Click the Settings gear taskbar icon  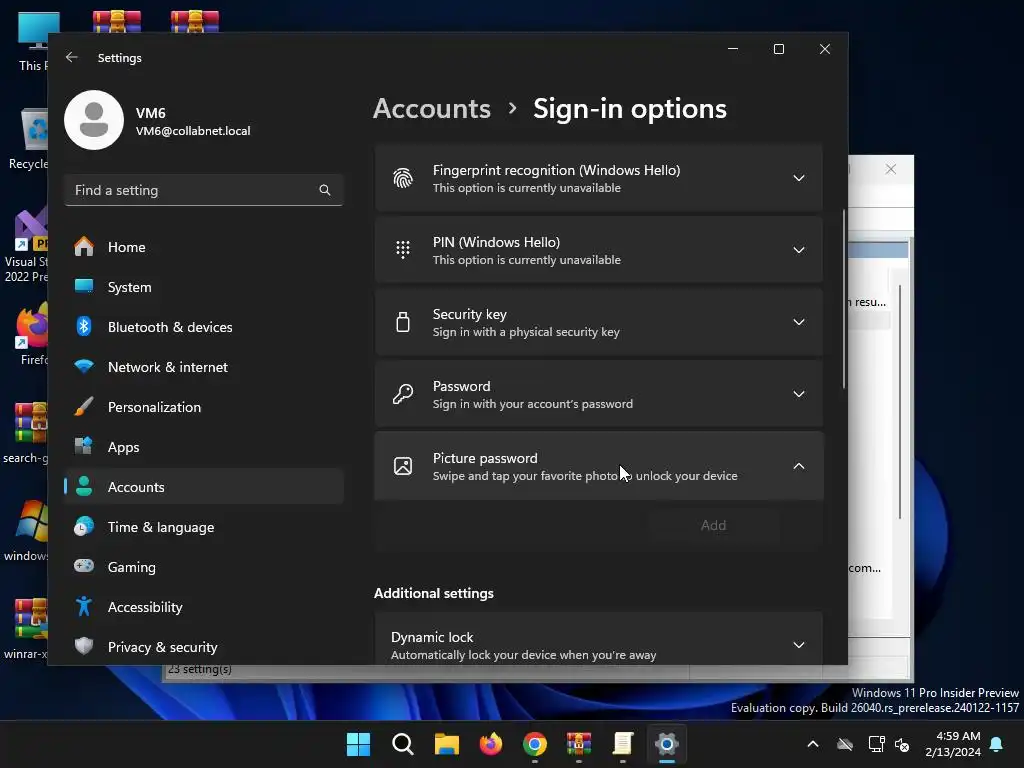tap(667, 744)
